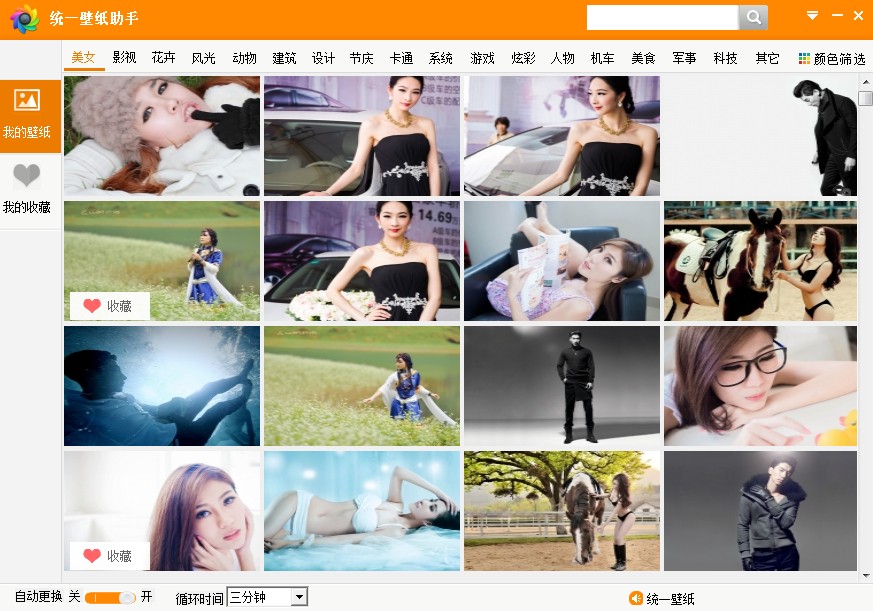The height and width of the screenshot is (611, 873).
Task: Open man in black suit on white wallpaper
Action: pyautogui.click(x=760, y=136)
